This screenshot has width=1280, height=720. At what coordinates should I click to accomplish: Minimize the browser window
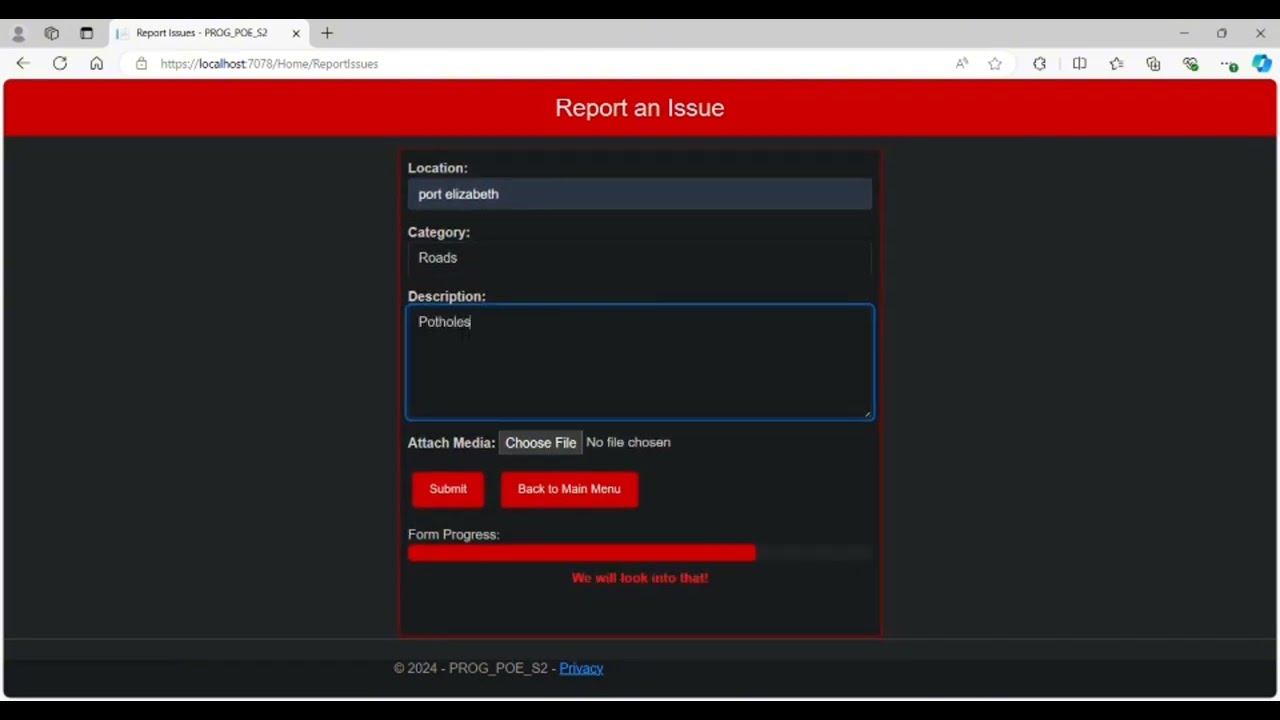1184,33
